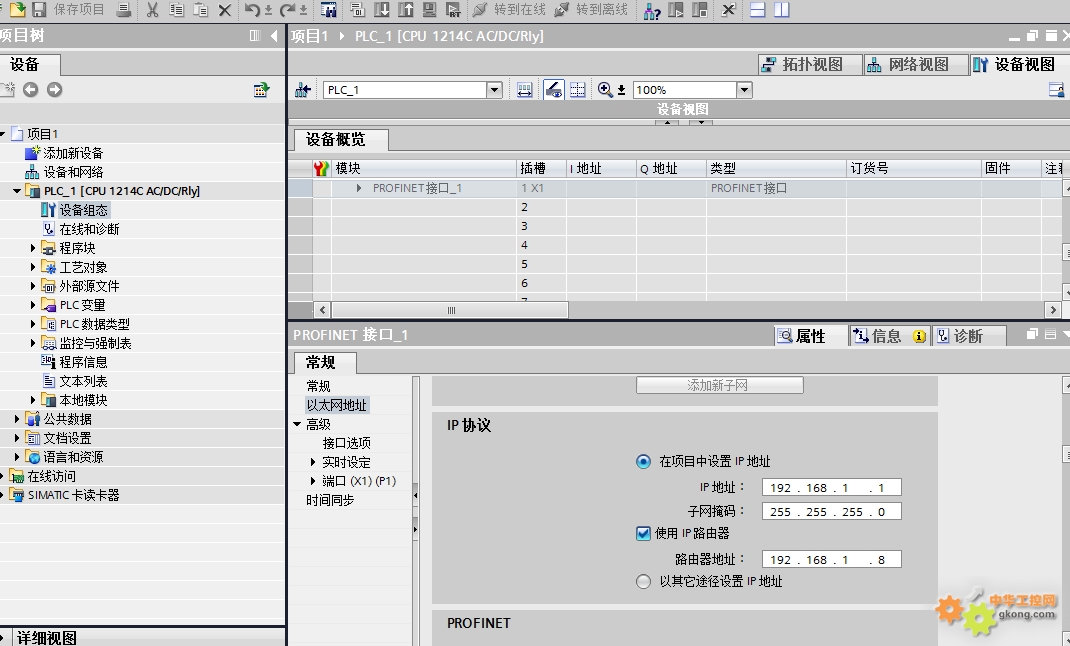The height and width of the screenshot is (646, 1070).
Task: Expand the PLC 变量 node
Action: pos(33,305)
